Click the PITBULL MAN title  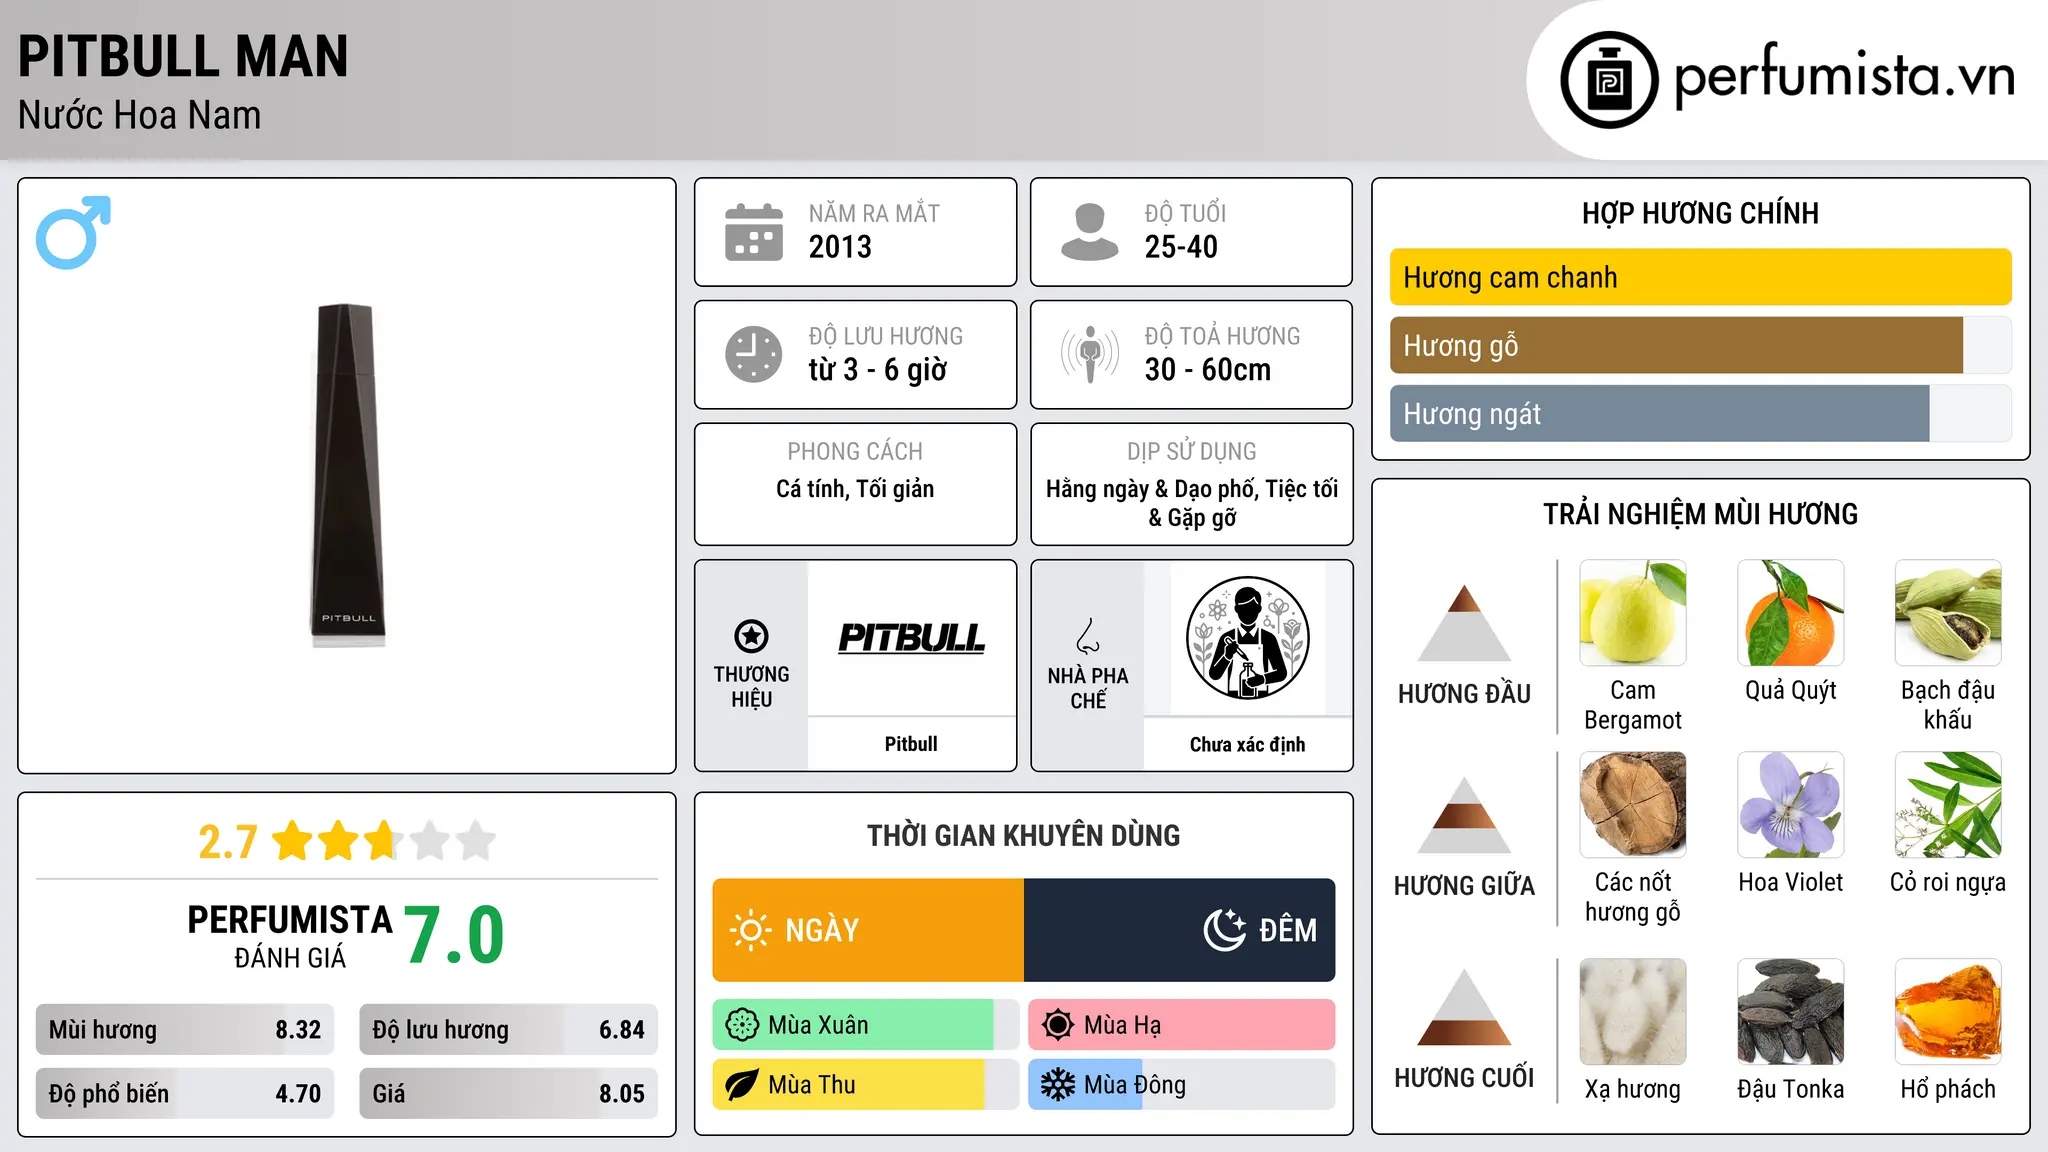click(x=183, y=56)
